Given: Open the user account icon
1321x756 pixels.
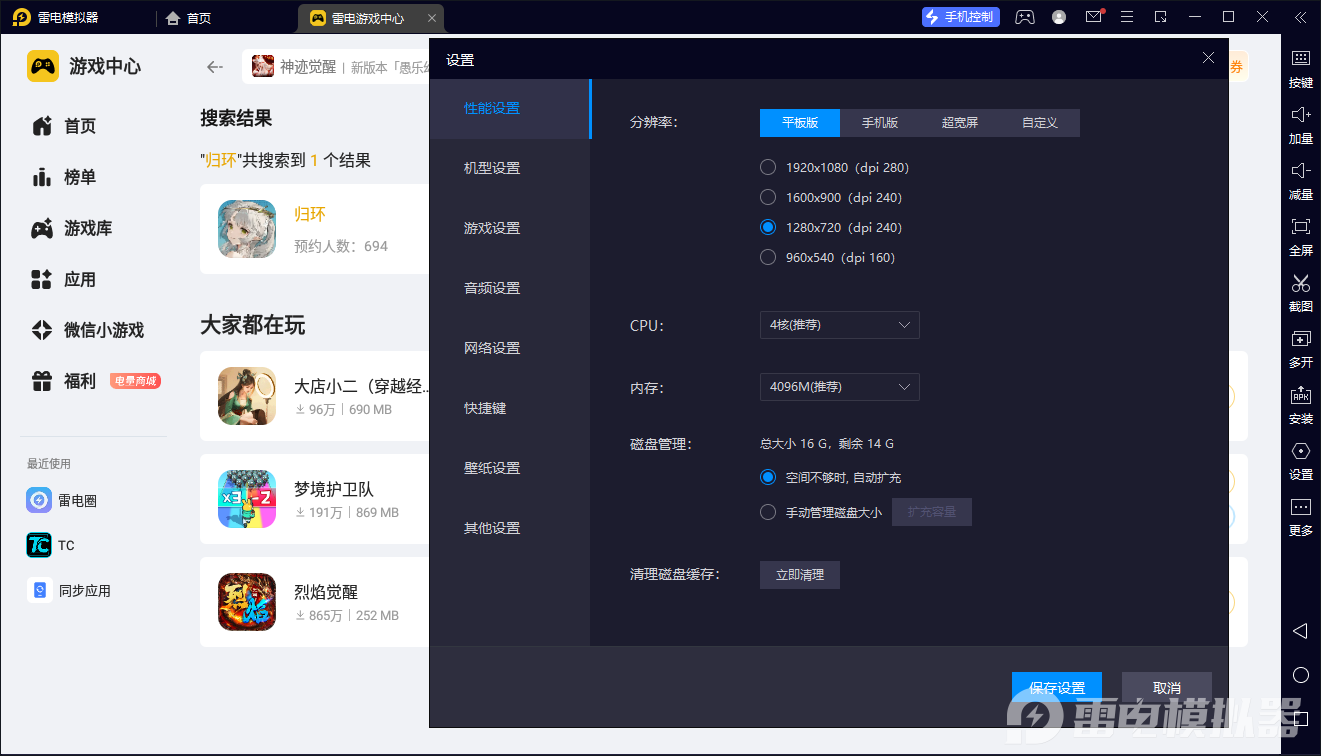Looking at the screenshot, I should pyautogui.click(x=1059, y=17).
